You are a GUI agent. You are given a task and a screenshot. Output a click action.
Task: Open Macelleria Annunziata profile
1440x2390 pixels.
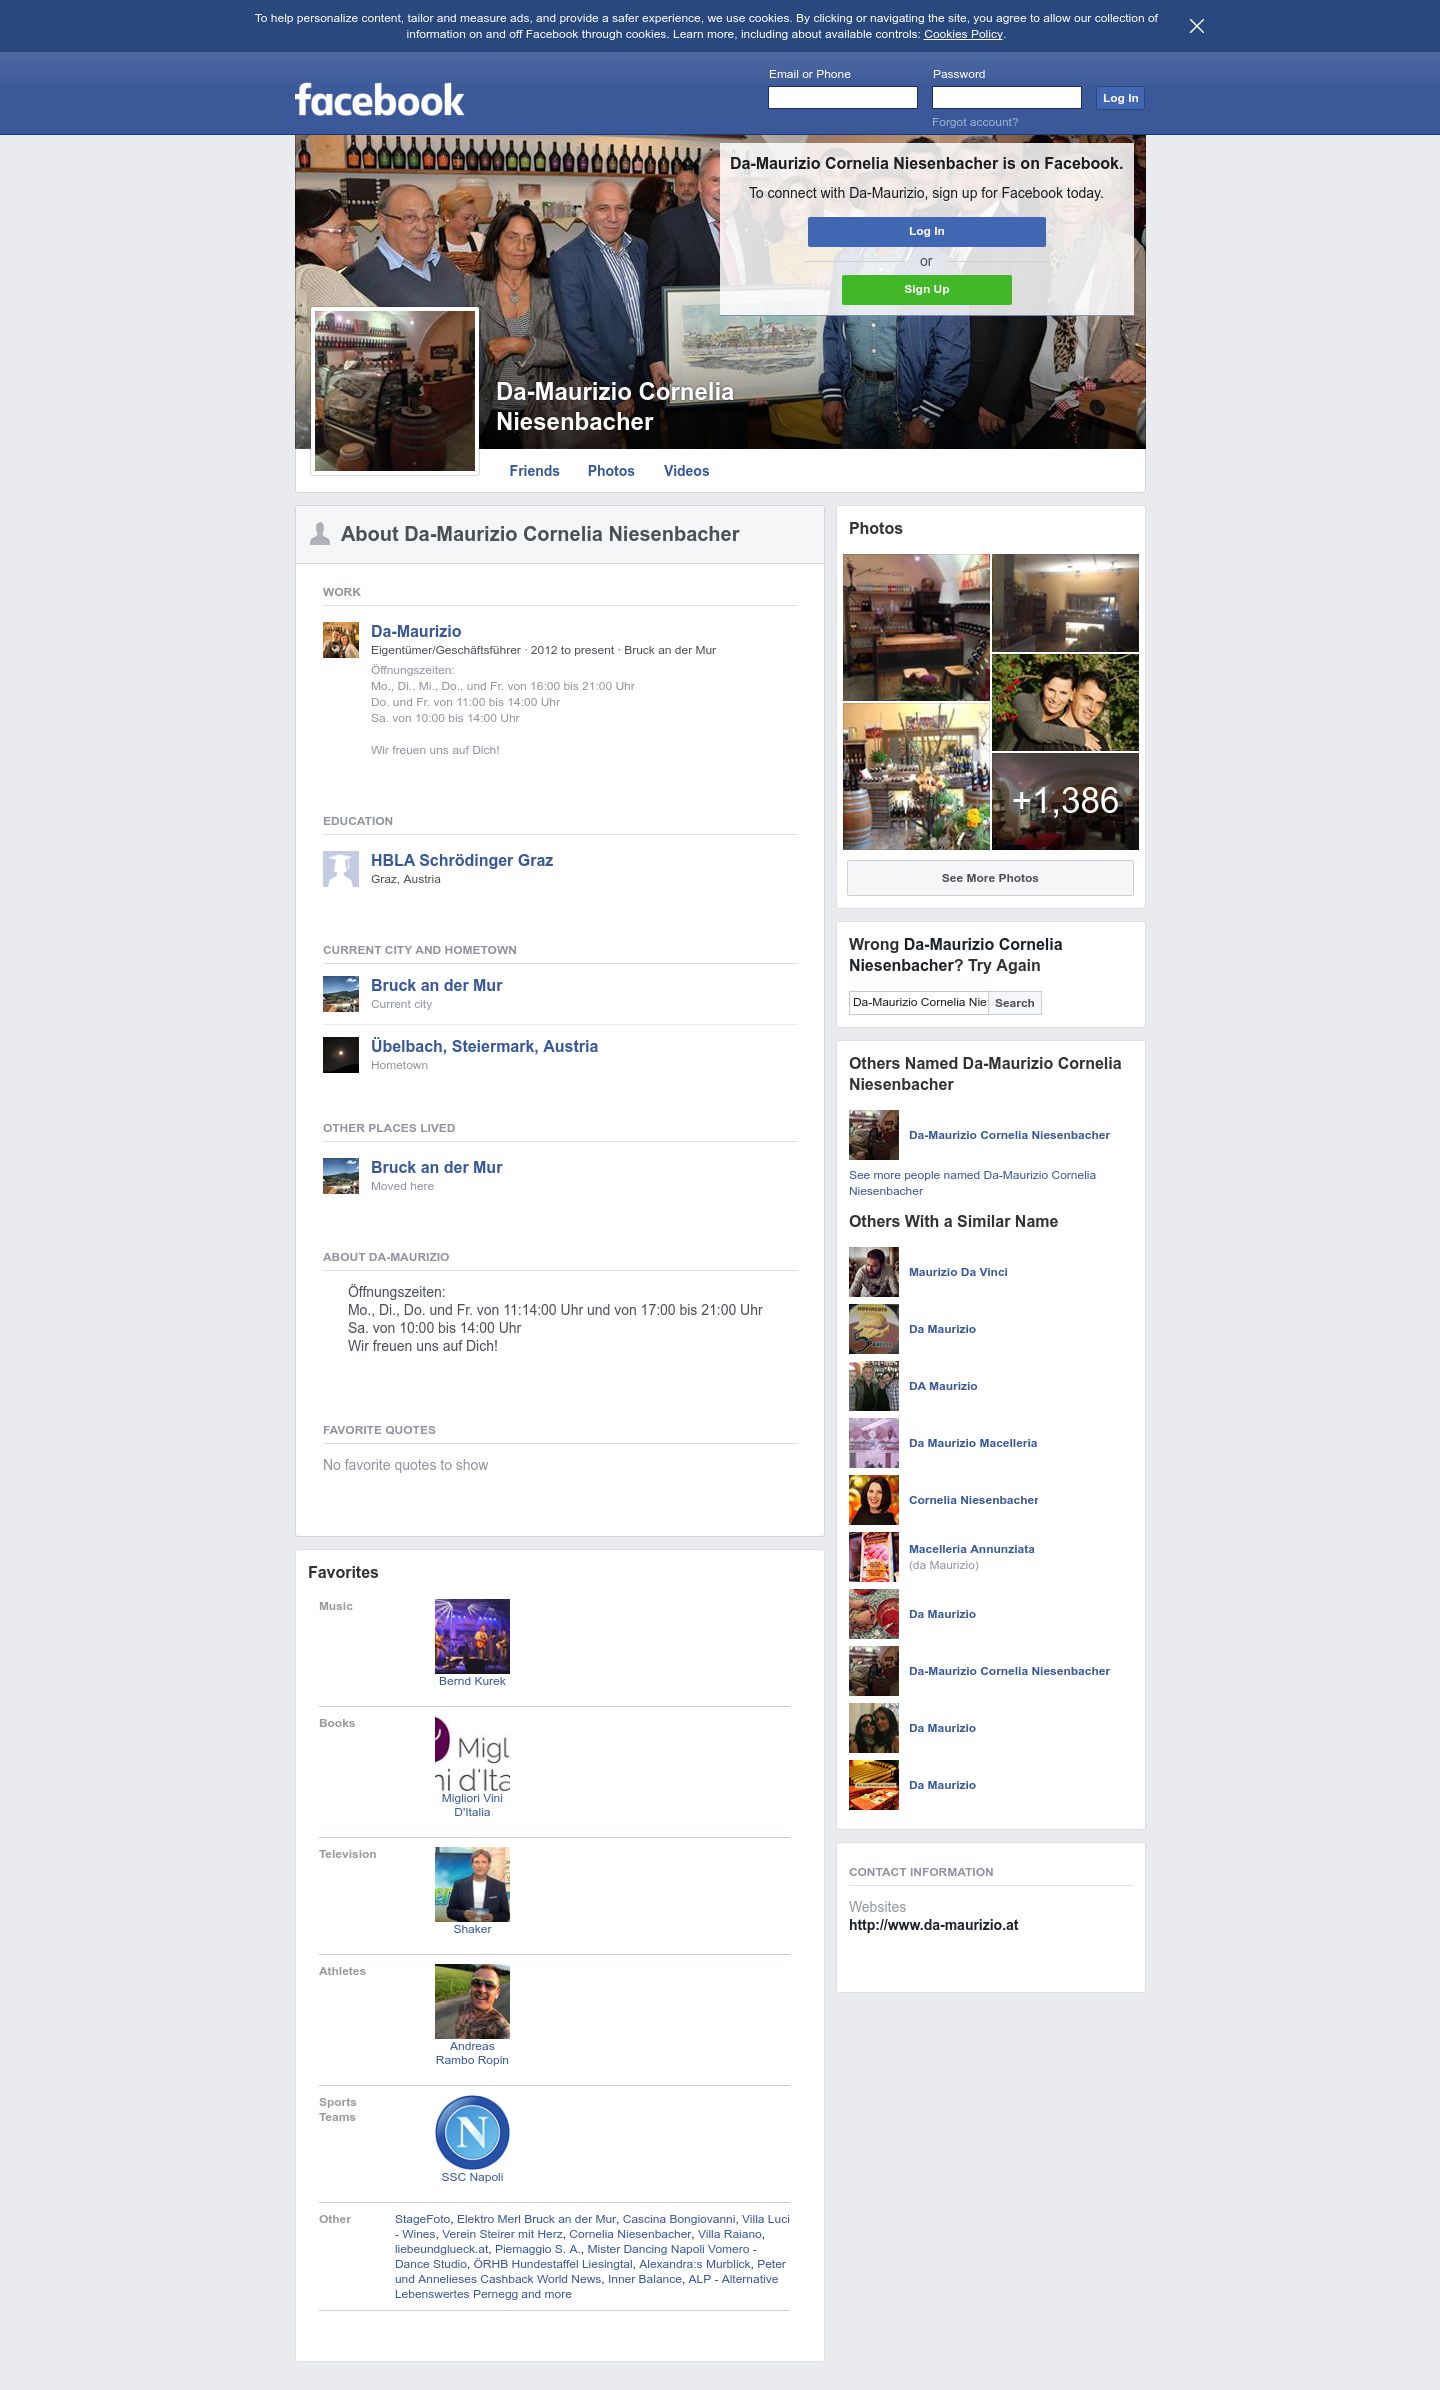pos(971,1549)
